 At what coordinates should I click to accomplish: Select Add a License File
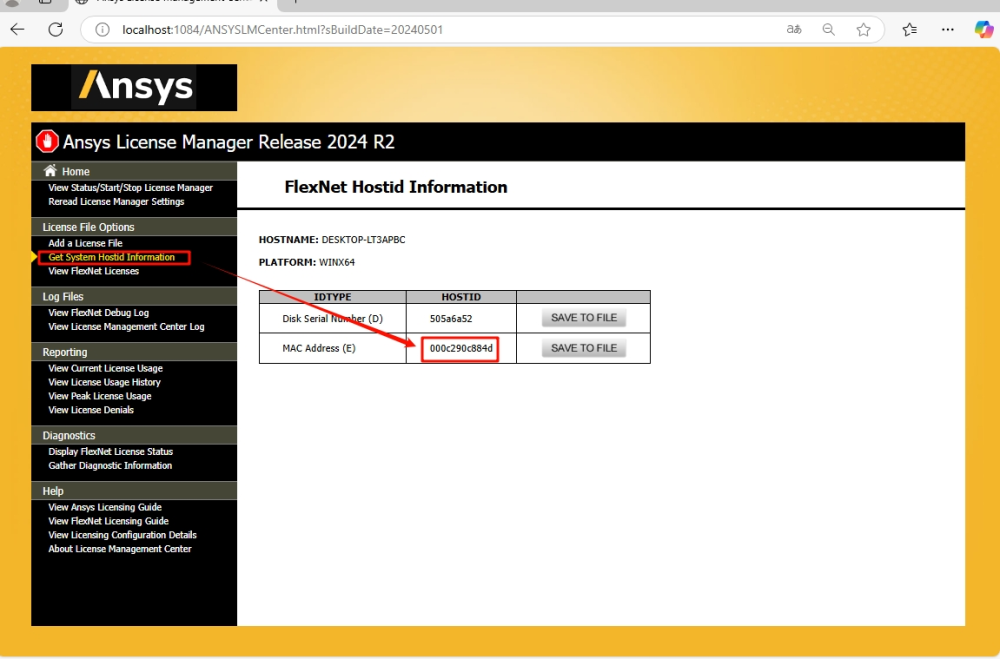click(x=85, y=243)
